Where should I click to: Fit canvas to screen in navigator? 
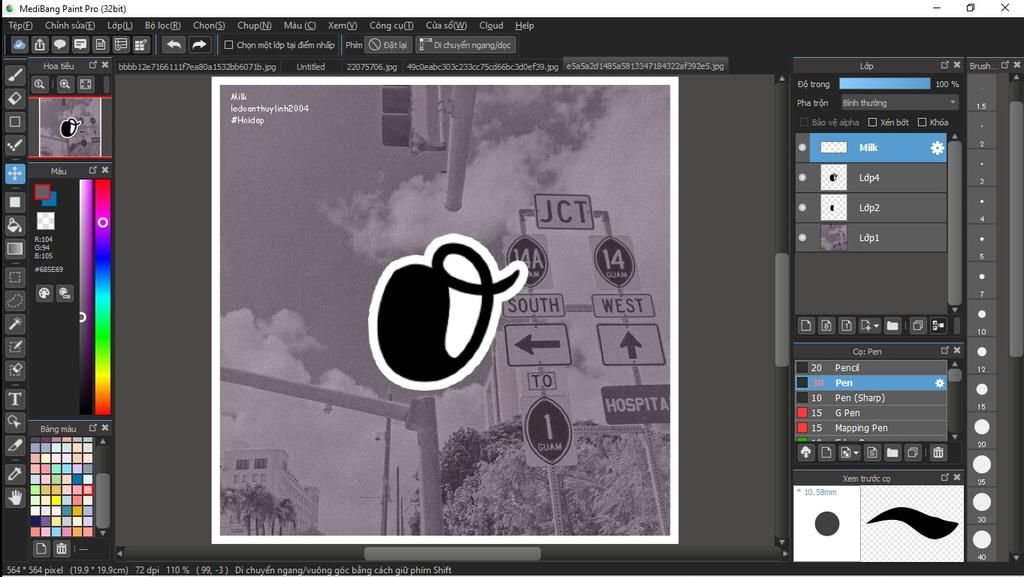tap(86, 84)
